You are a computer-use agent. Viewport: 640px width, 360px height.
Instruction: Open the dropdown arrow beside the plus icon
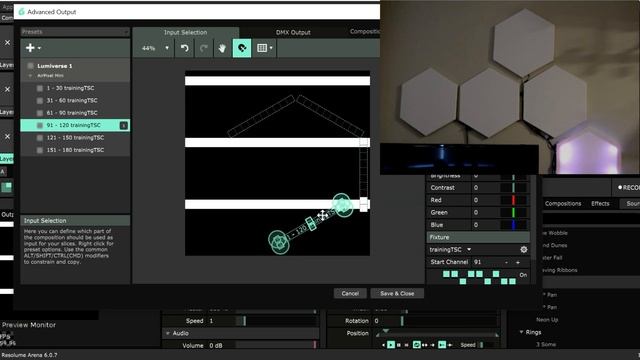[x=39, y=48]
